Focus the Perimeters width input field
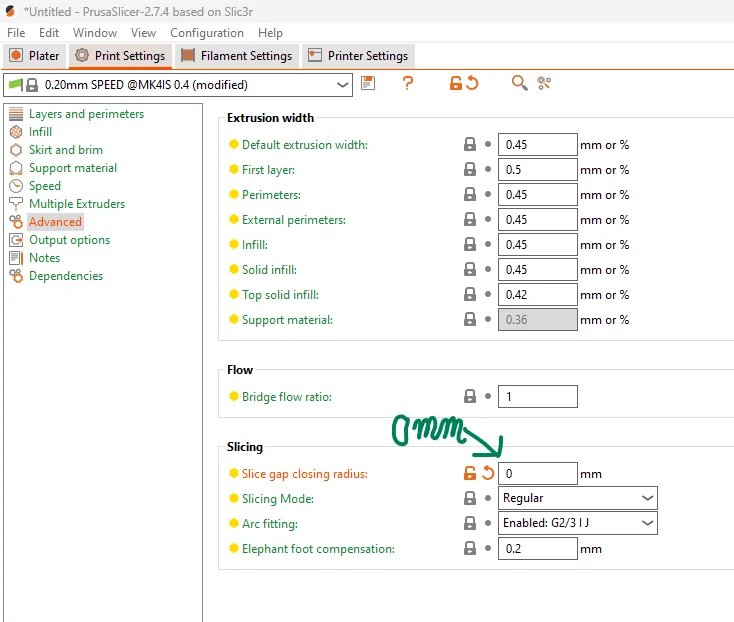 [x=537, y=195]
